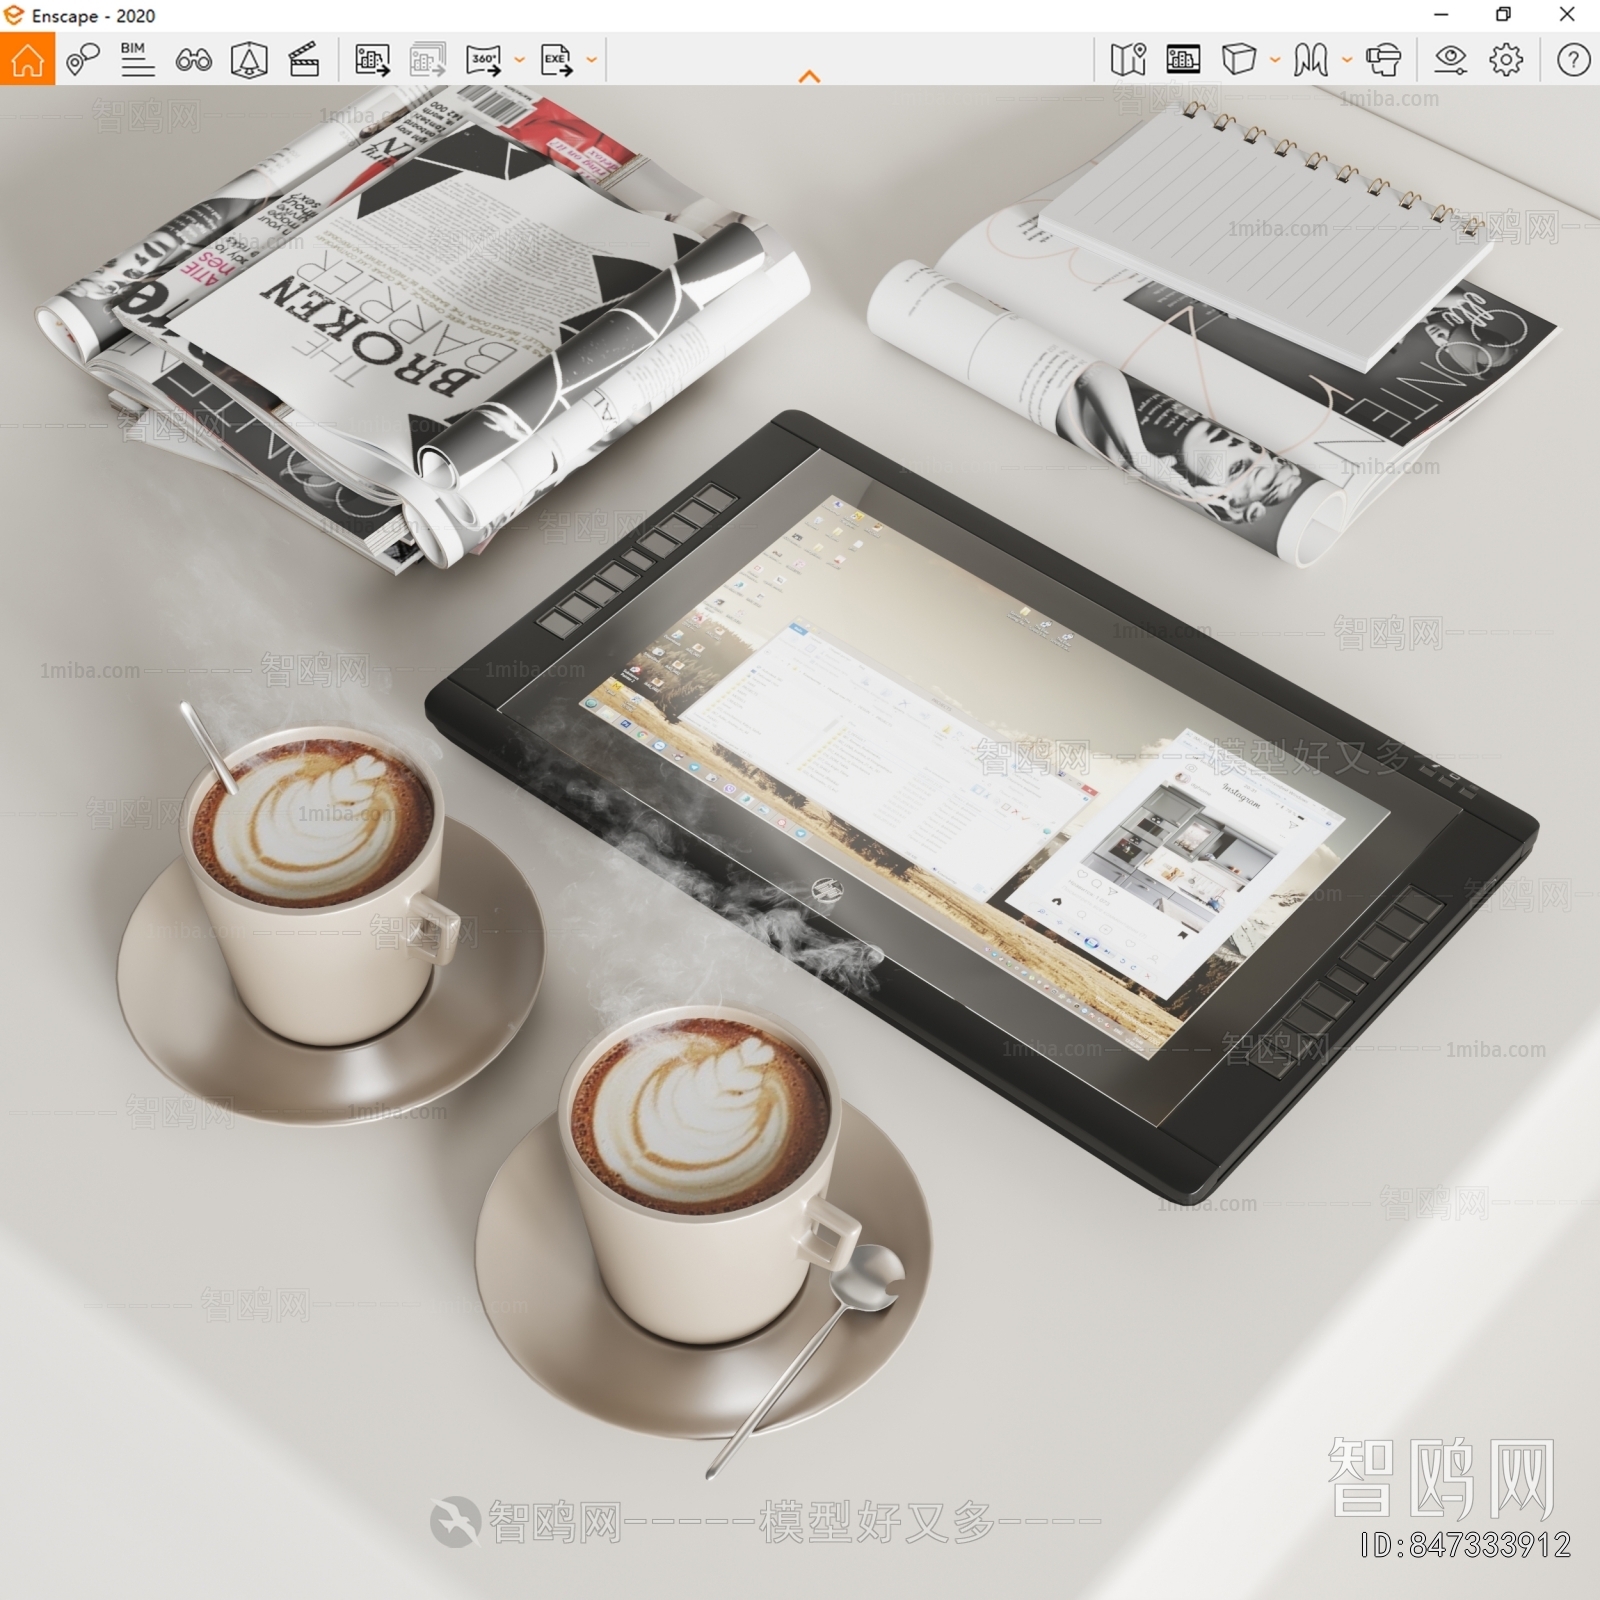Toggle the BIM info panel
The width and height of the screenshot is (1600, 1600).
[x=137, y=60]
